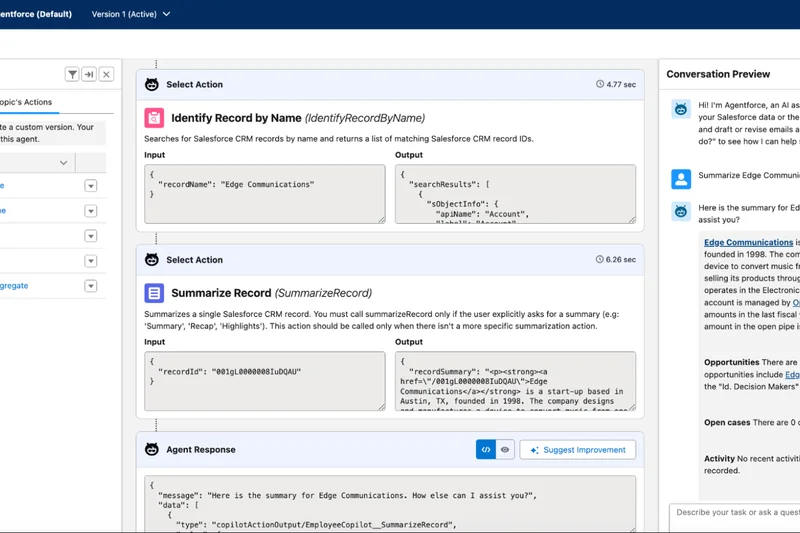Open the filter icon in left panel
Screen dimensions: 800x533
(72, 74)
